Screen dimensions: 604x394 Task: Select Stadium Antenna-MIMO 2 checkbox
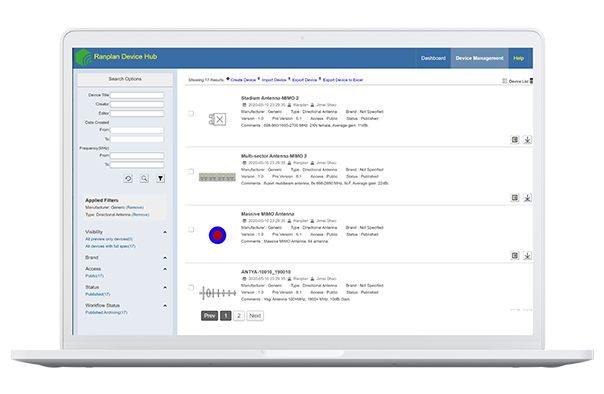191,113
